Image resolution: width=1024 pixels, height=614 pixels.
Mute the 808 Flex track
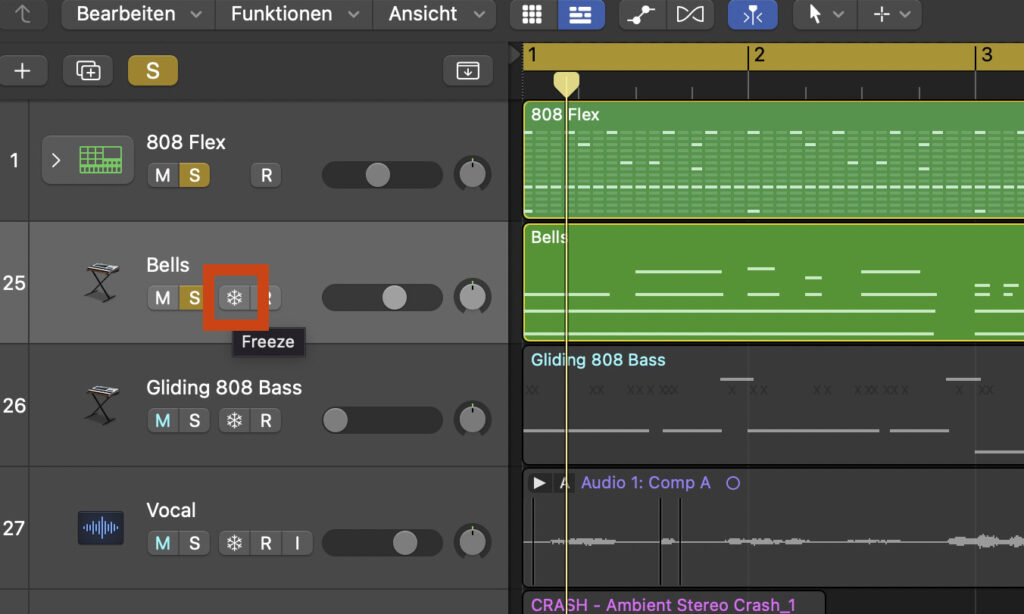[x=163, y=175]
